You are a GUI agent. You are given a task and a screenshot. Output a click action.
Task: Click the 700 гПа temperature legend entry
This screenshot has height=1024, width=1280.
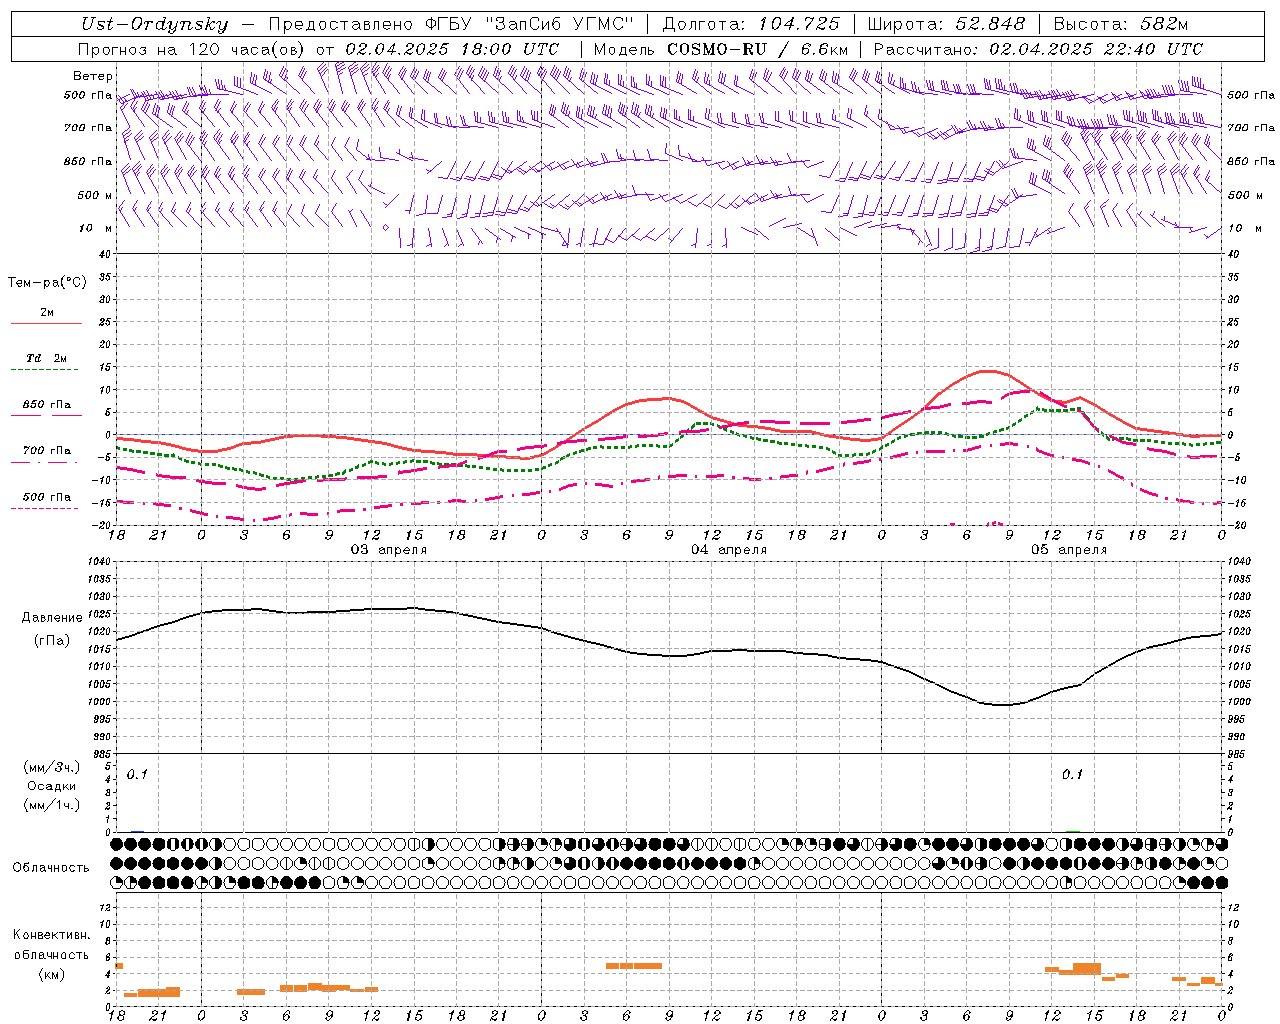point(47,451)
